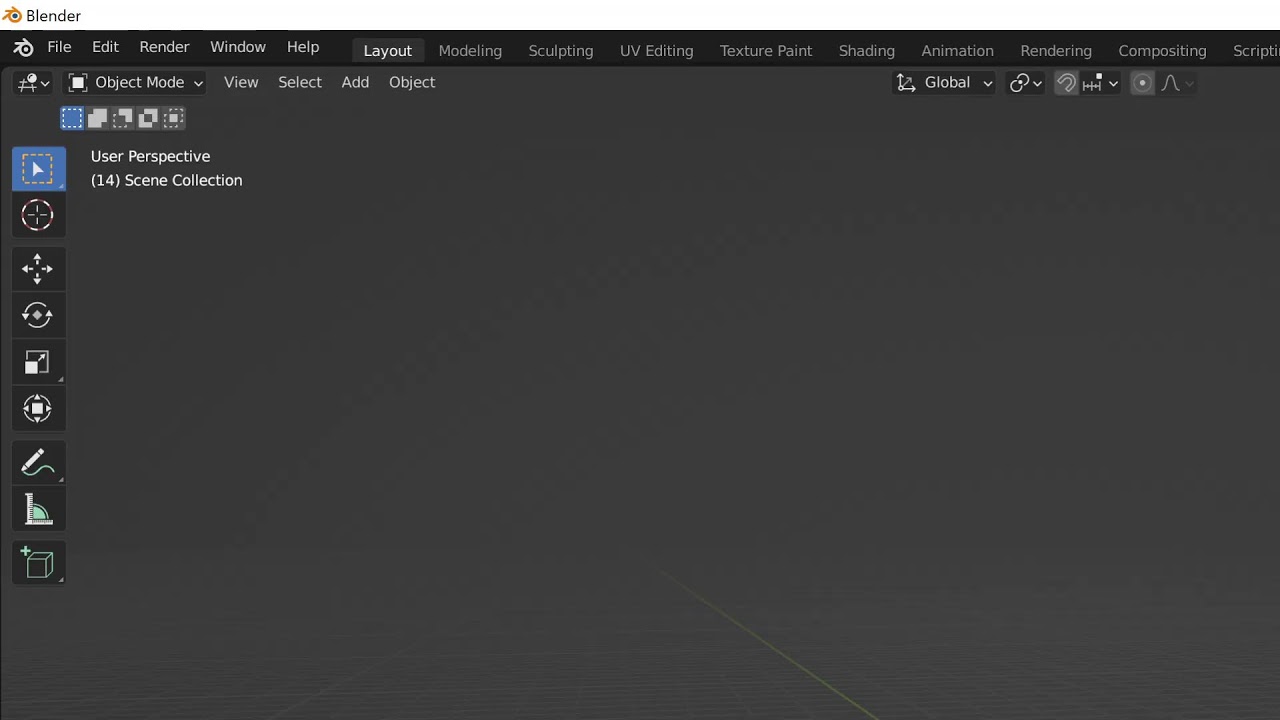
Task: Open the transform pivot point dropdown
Action: pos(1026,83)
